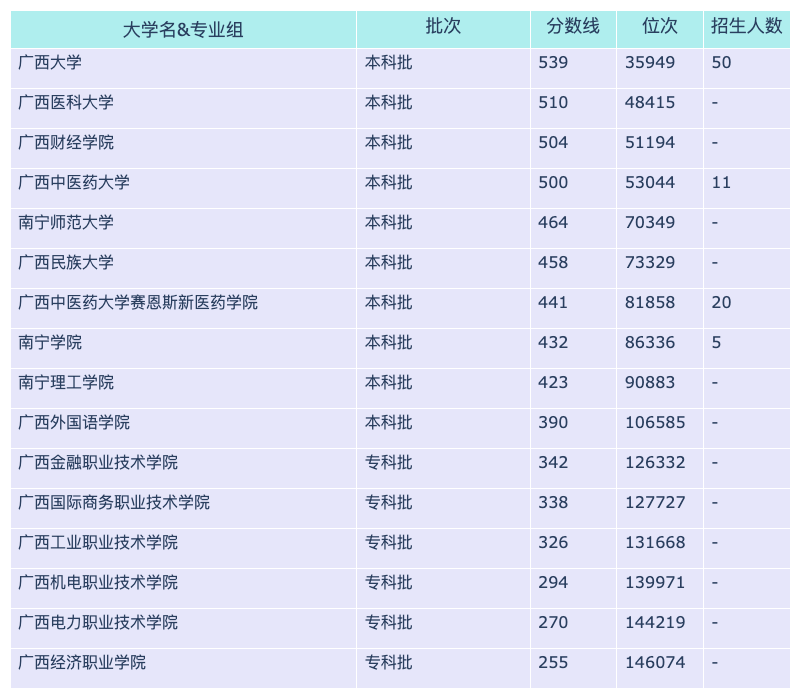Click rank value 126332
Image resolution: width=800 pixels, height=700 pixels.
click(655, 462)
